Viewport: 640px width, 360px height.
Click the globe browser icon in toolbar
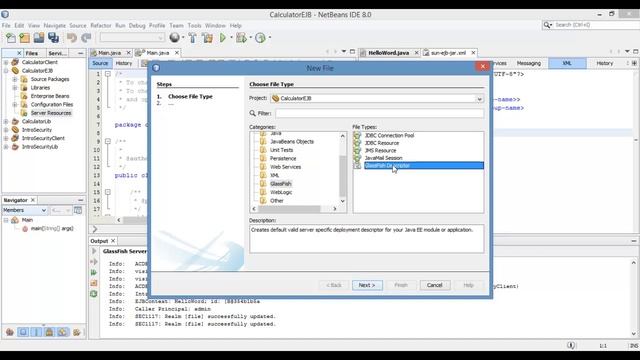click(x=174, y=38)
